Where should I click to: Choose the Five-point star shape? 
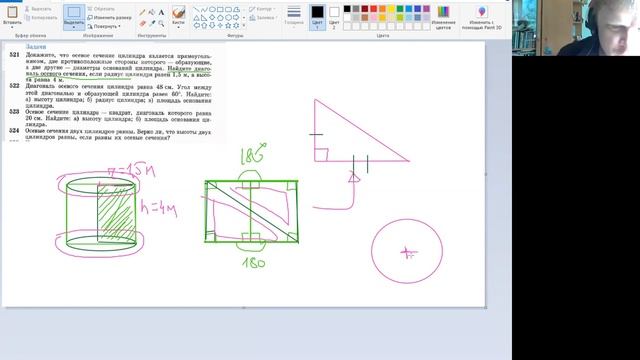(x=228, y=26)
